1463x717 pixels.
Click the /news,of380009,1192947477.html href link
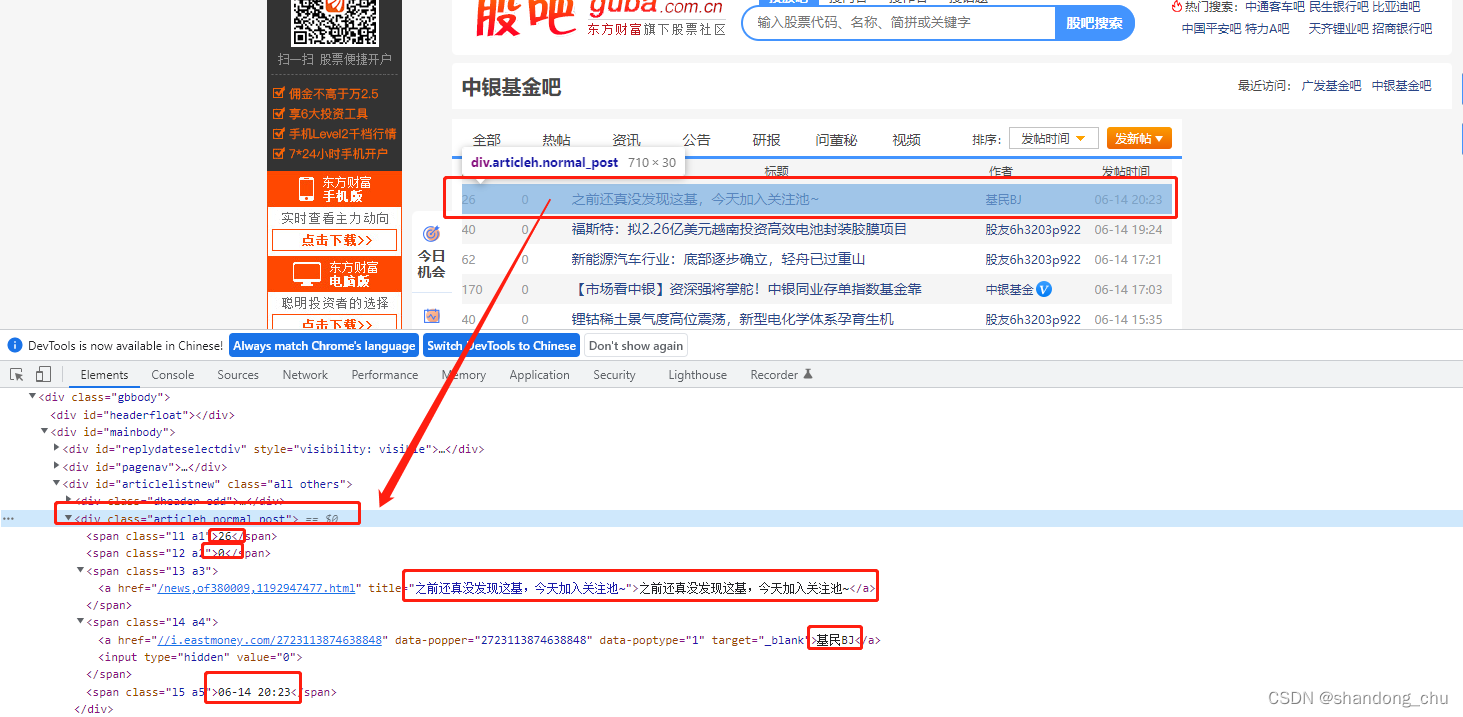[256, 588]
